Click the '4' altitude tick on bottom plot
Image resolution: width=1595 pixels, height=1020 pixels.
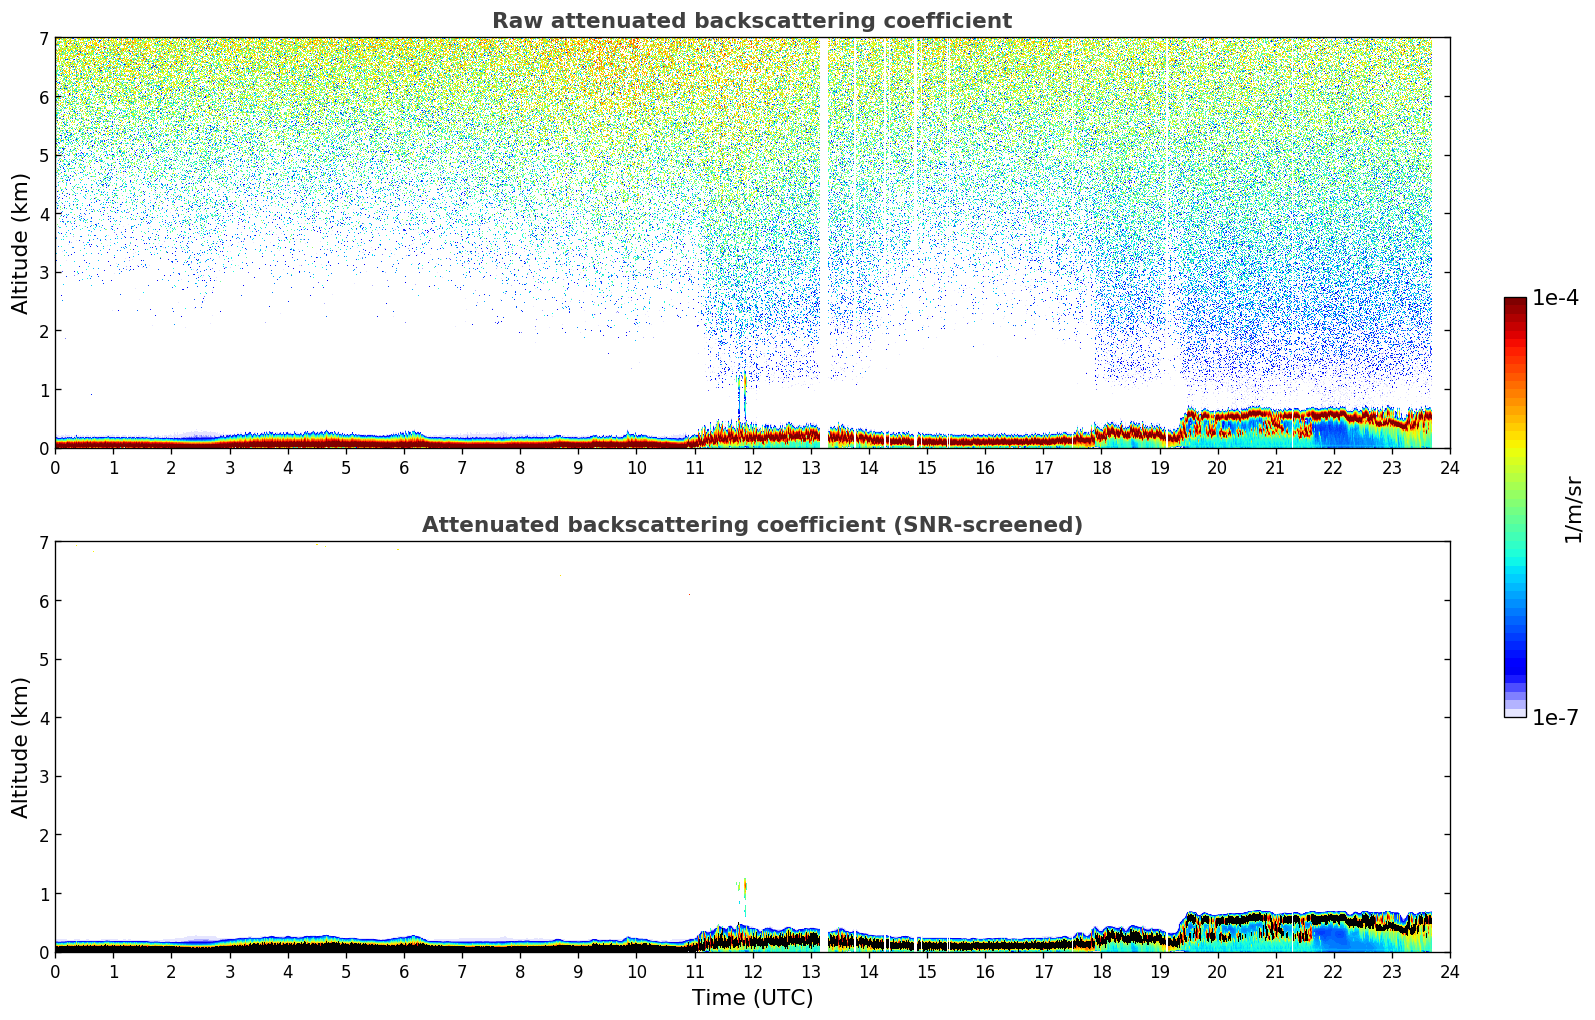[x=43, y=718]
